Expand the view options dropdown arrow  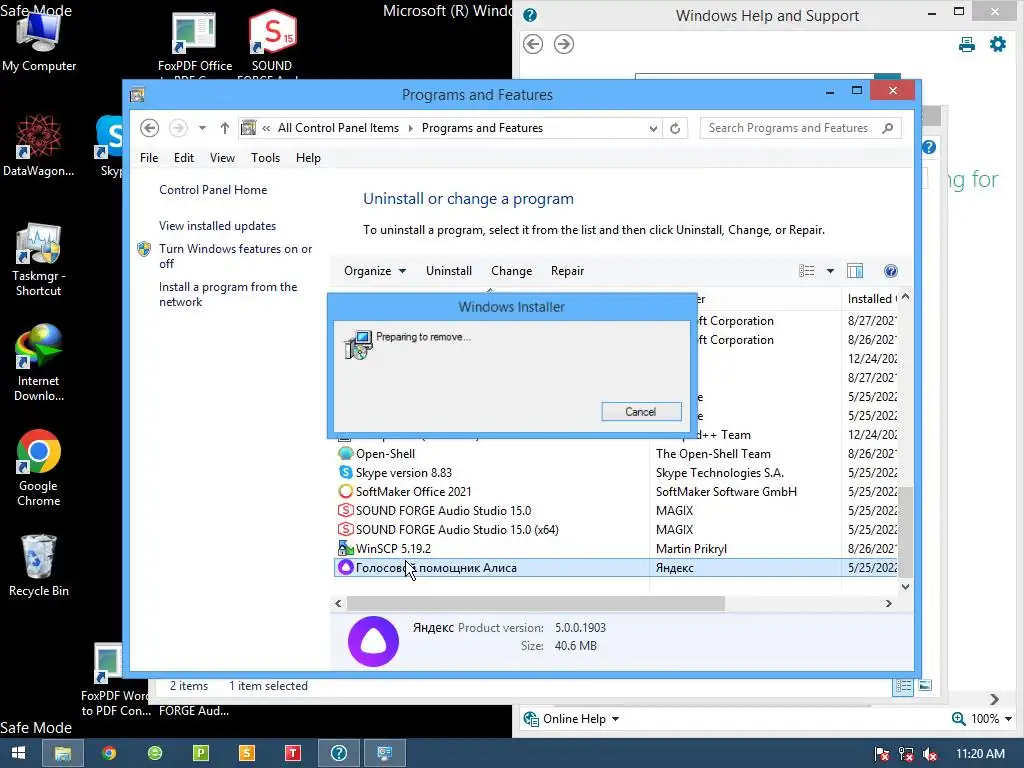point(830,271)
